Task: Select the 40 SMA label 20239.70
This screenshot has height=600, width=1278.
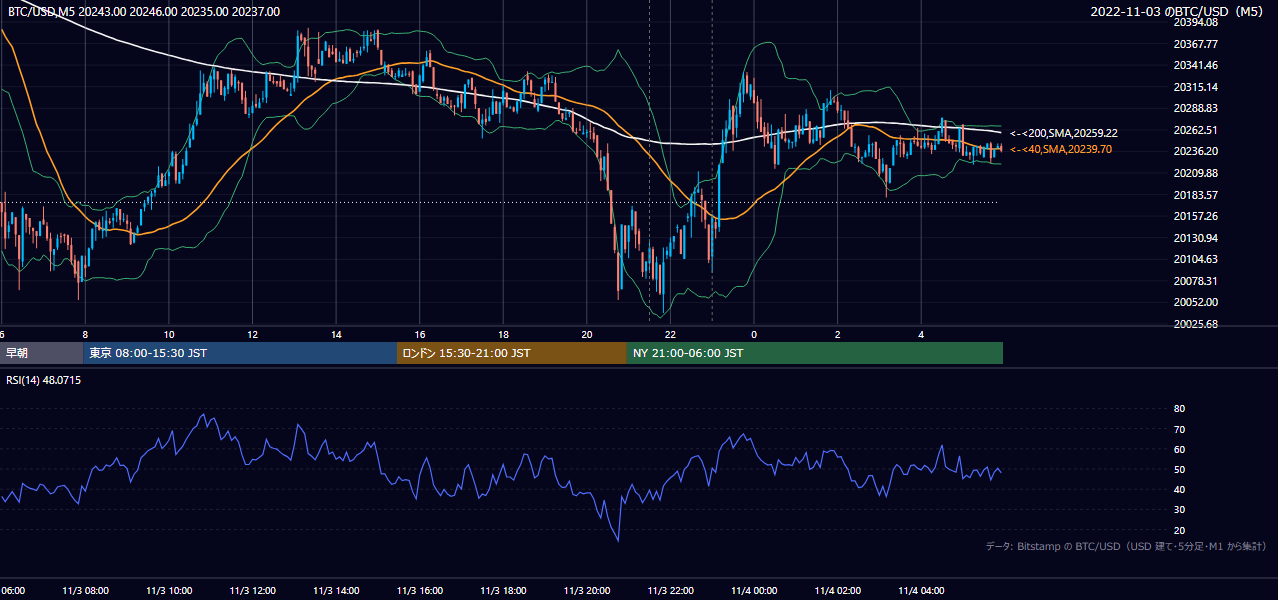Action: point(1061,149)
